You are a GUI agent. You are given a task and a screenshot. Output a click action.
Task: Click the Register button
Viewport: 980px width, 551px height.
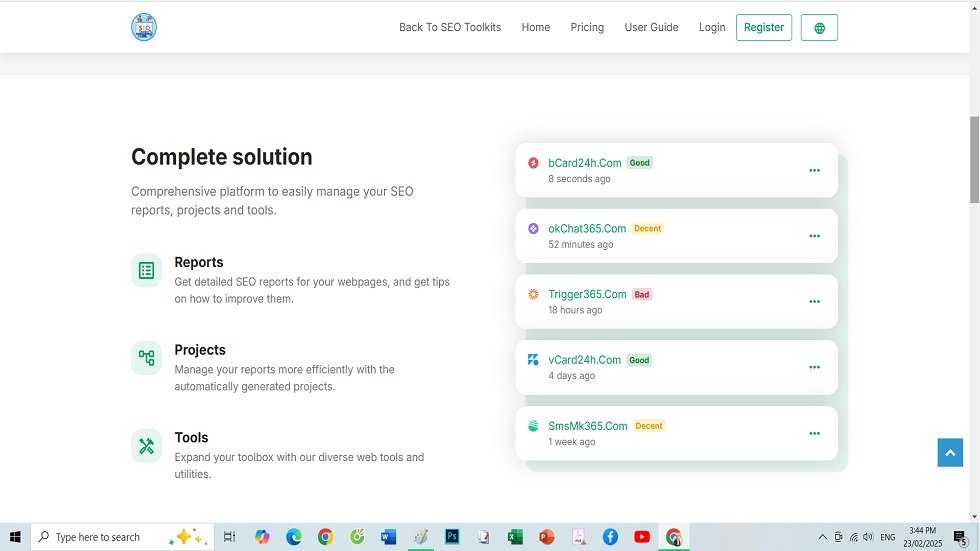(763, 28)
